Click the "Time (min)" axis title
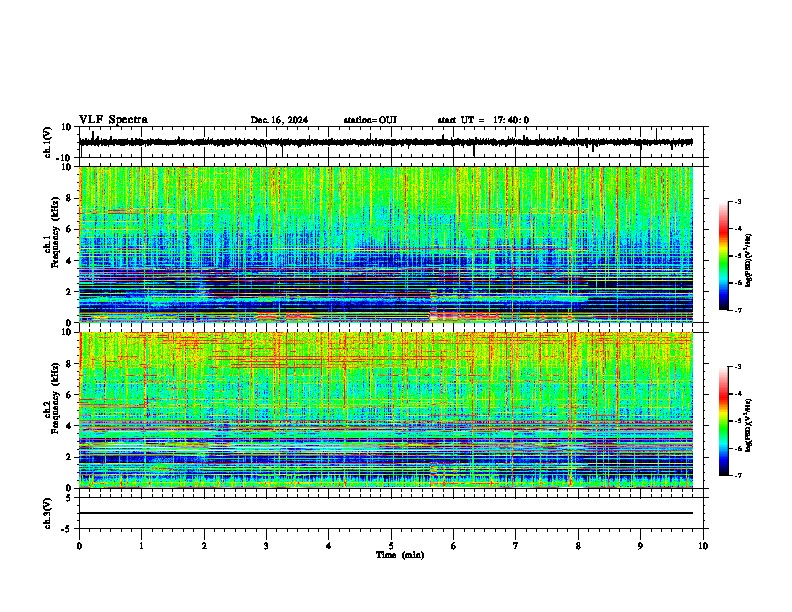The image size is (792, 612). (400, 555)
